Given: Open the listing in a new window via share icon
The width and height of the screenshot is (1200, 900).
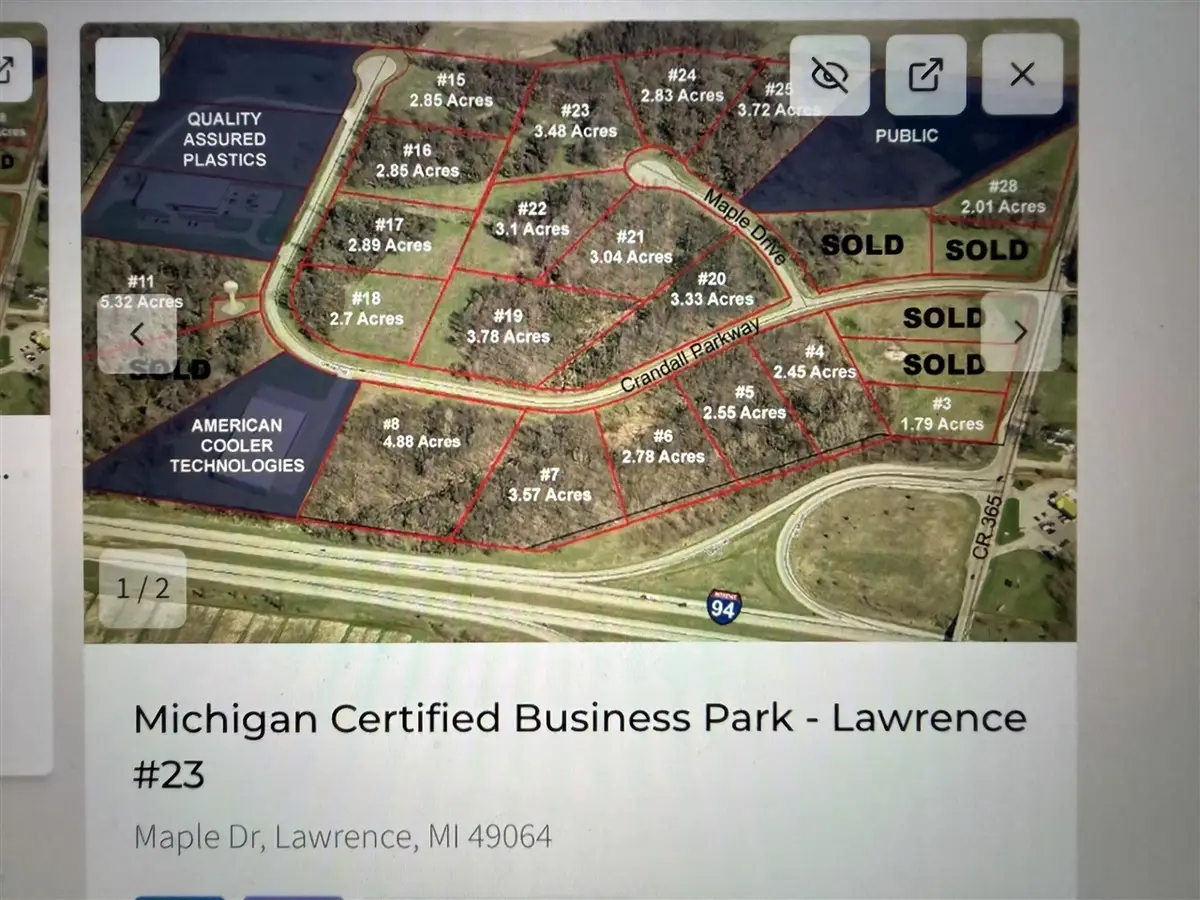Looking at the screenshot, I should [925, 74].
